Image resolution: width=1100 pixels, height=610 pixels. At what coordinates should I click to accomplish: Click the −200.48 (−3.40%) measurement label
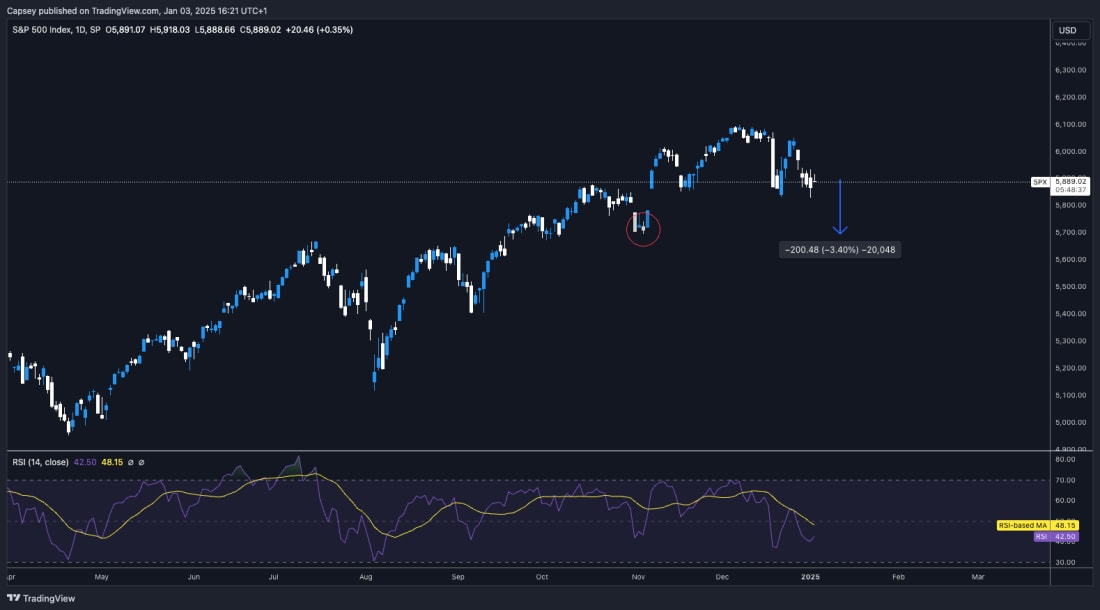pos(840,250)
